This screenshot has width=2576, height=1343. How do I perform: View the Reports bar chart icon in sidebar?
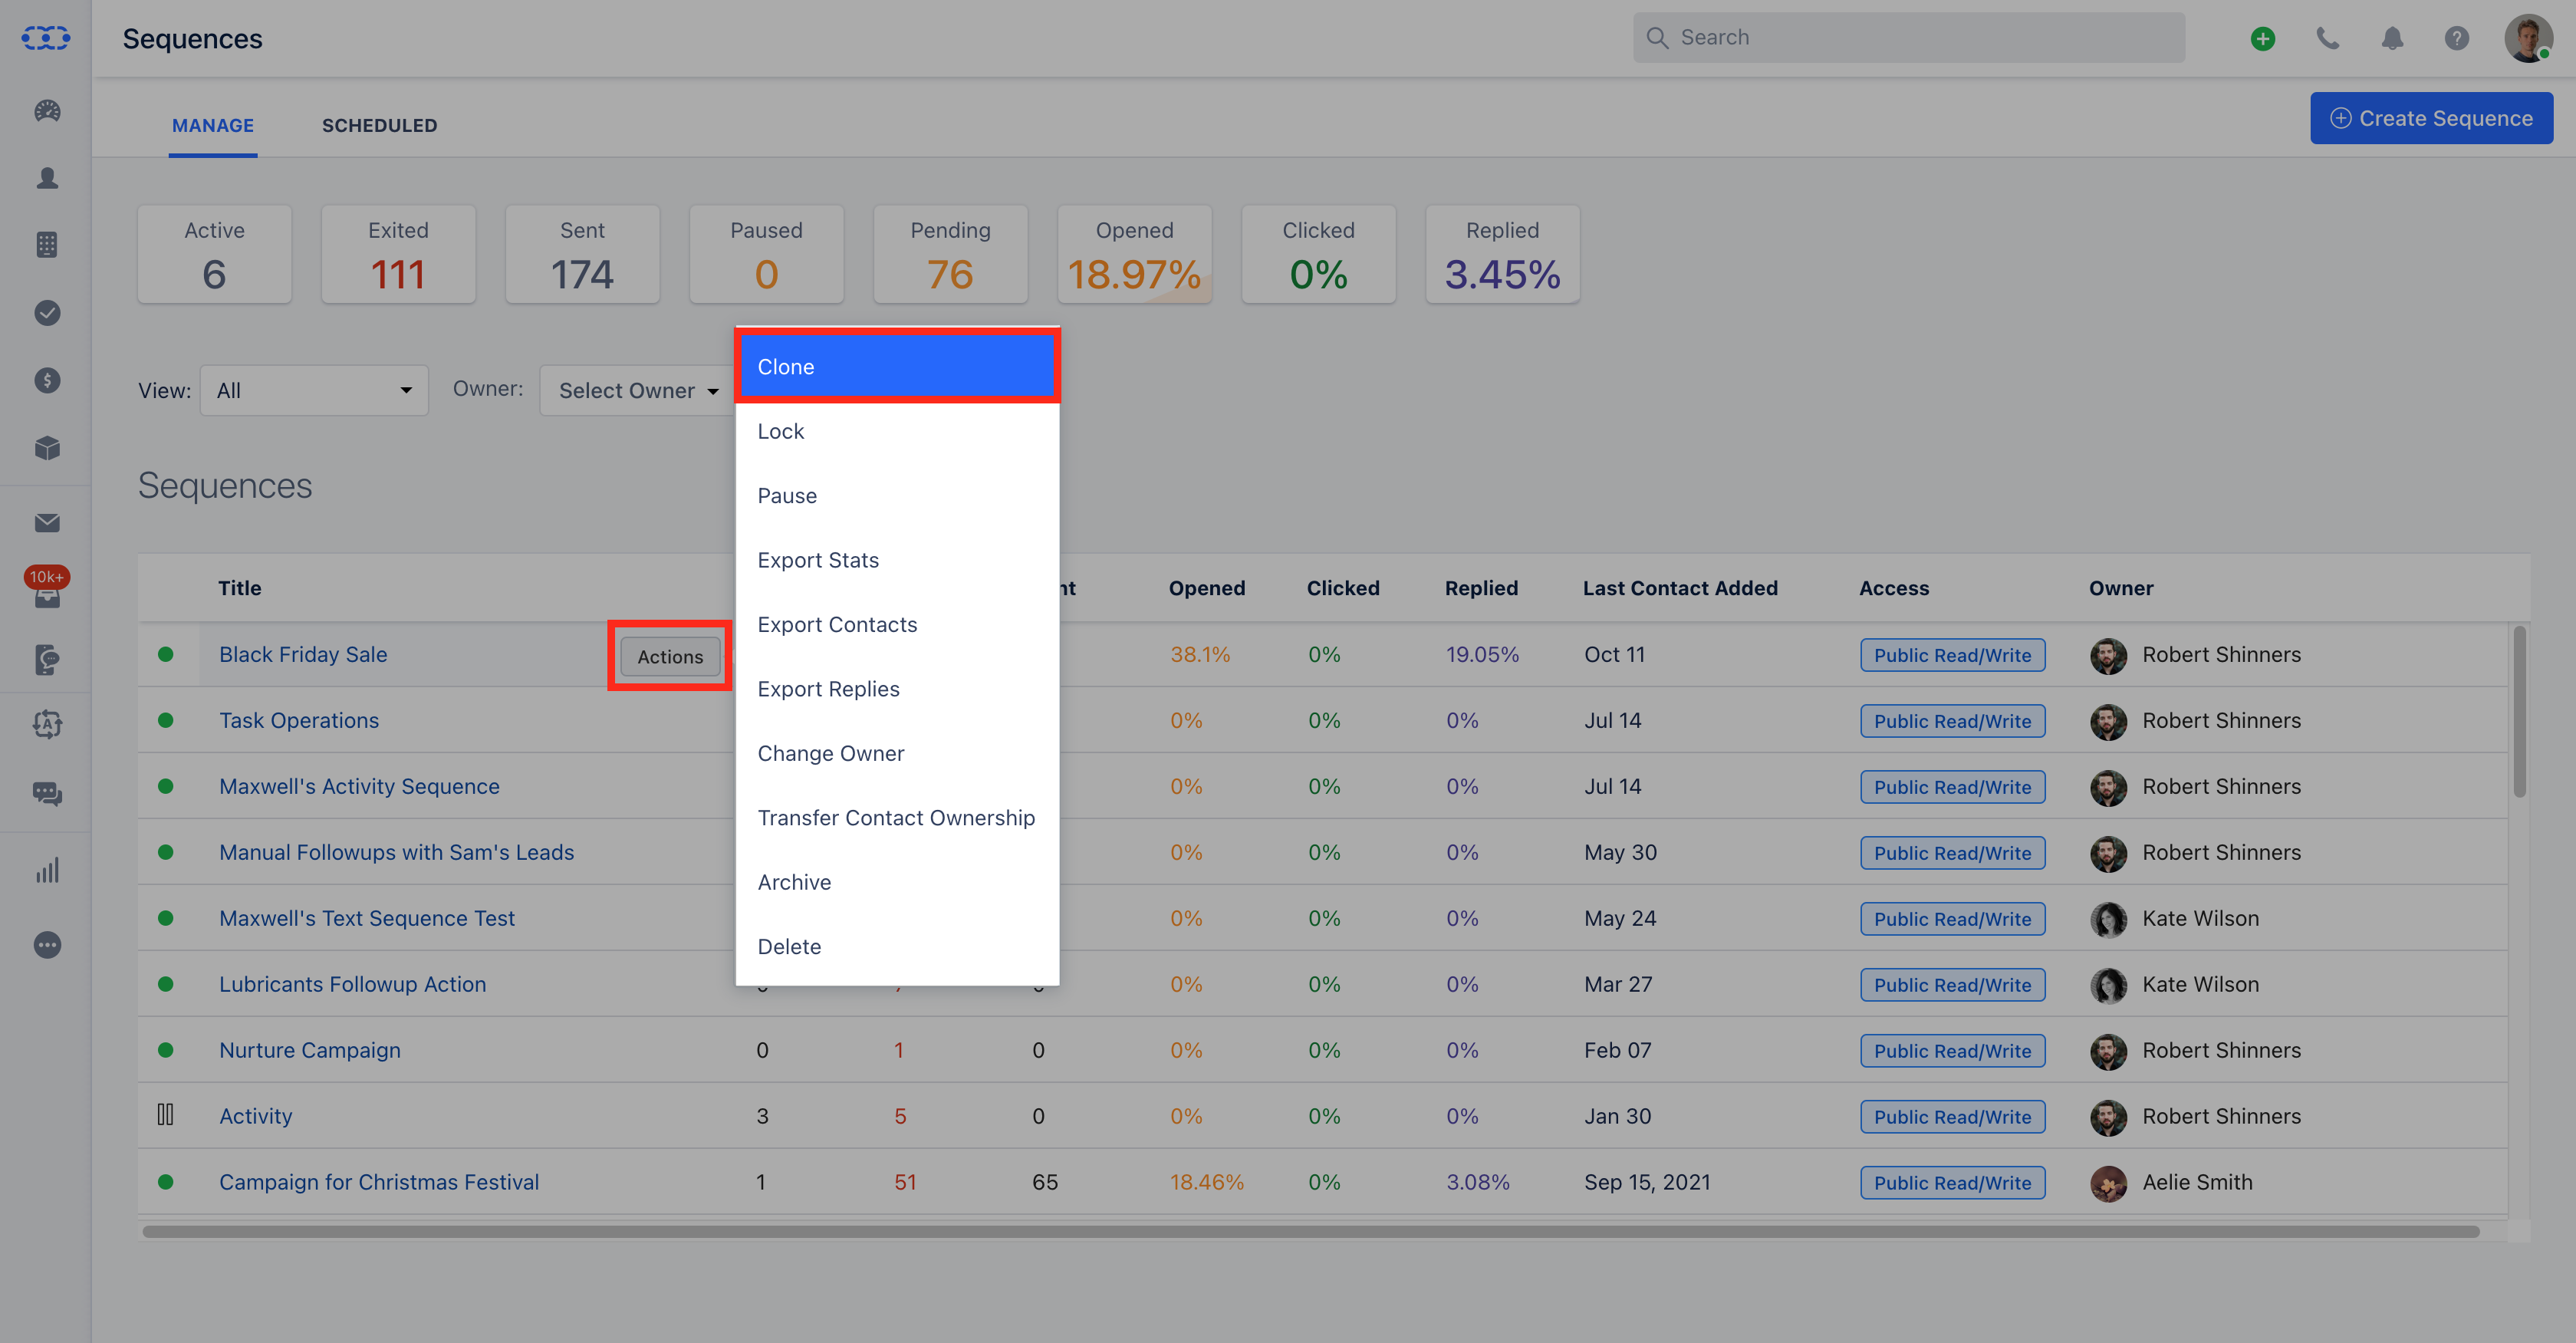[46, 869]
